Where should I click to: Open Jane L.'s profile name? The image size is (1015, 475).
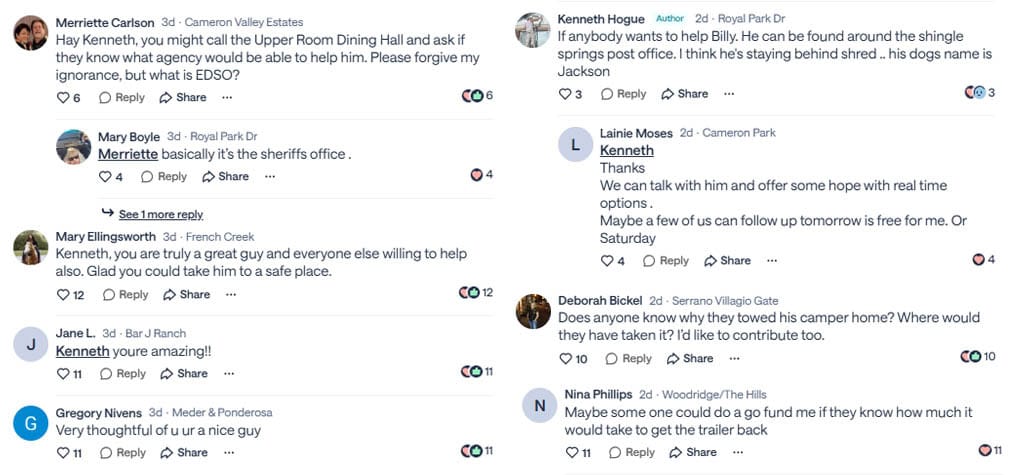pos(76,333)
